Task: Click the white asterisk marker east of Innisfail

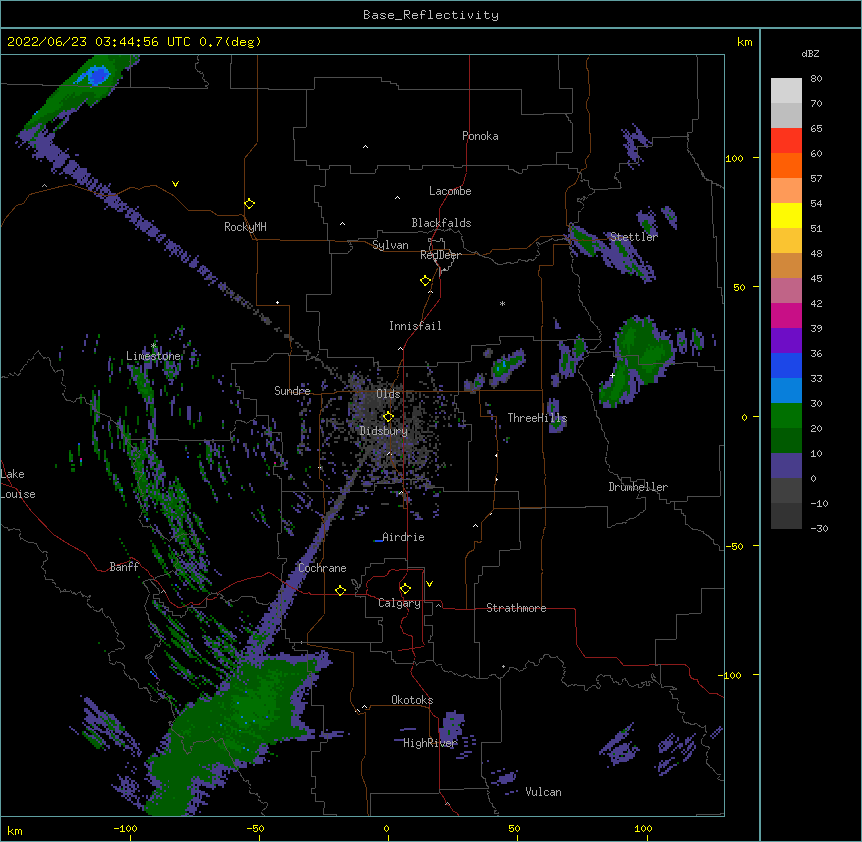Action: [x=502, y=303]
